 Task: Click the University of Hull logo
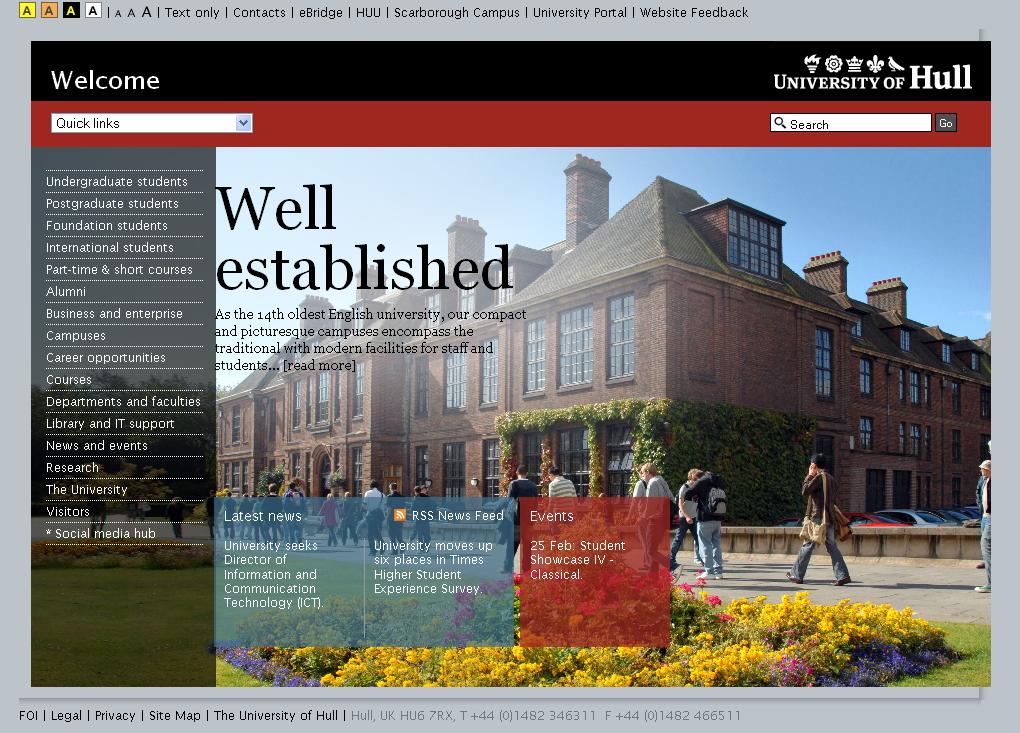click(x=872, y=73)
